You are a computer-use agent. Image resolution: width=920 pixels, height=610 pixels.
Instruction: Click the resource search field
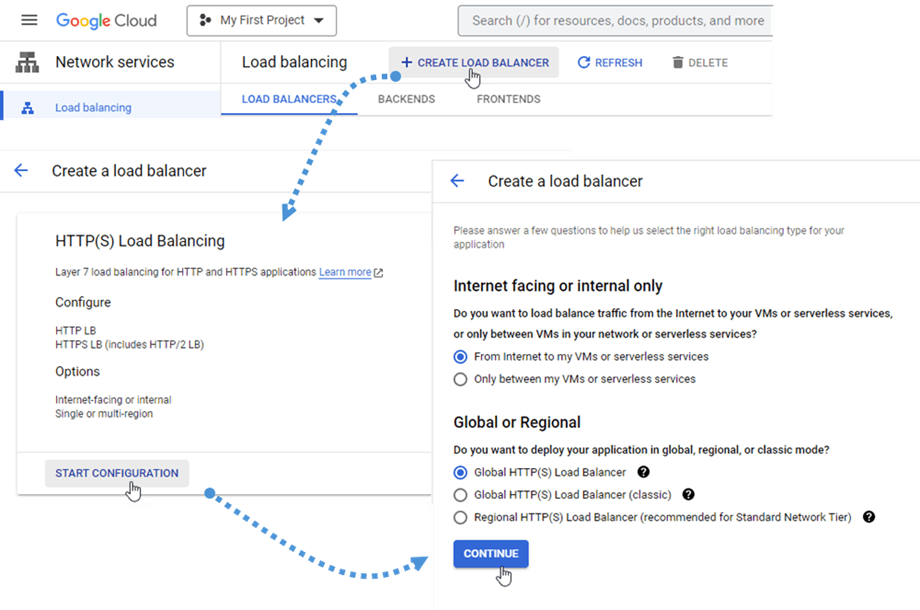click(617, 20)
